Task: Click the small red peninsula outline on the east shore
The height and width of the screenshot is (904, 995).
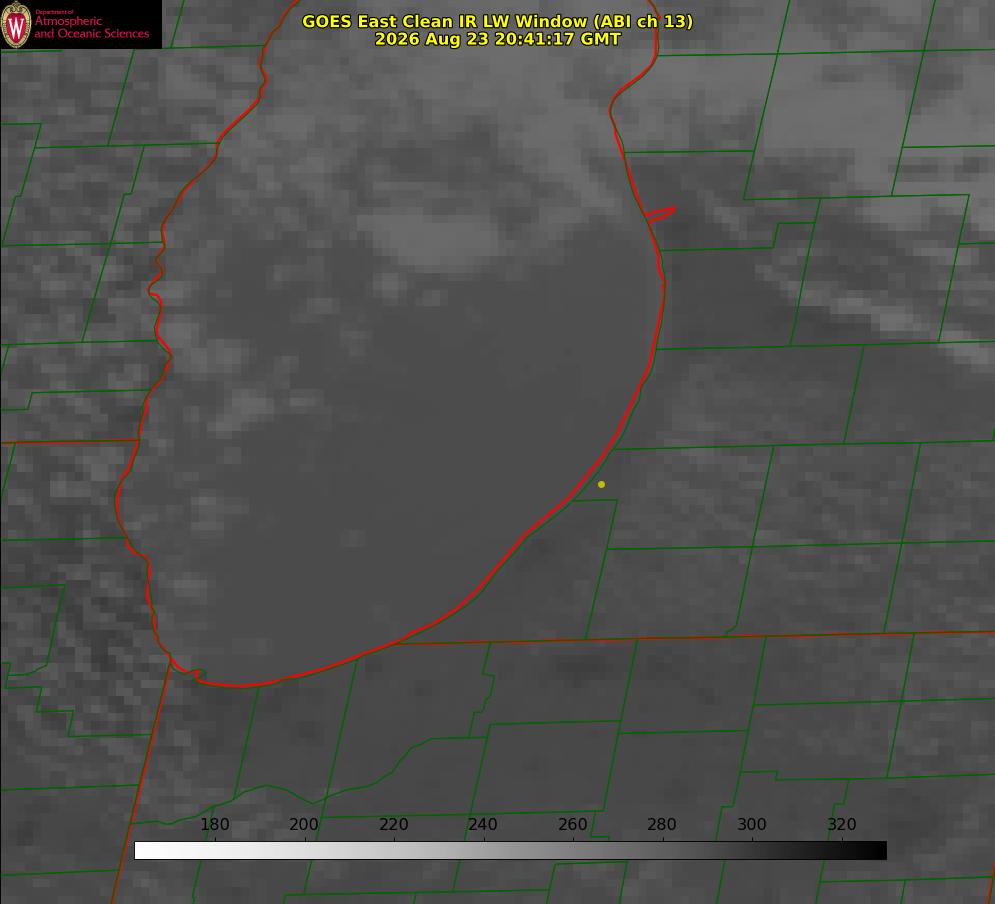Action: [x=661, y=214]
